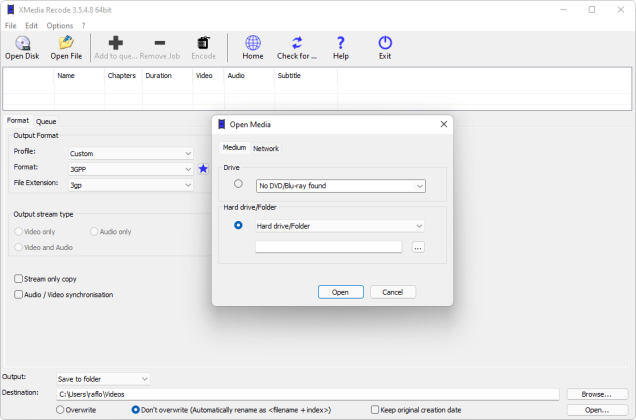Switch to the Network tab

coord(266,148)
